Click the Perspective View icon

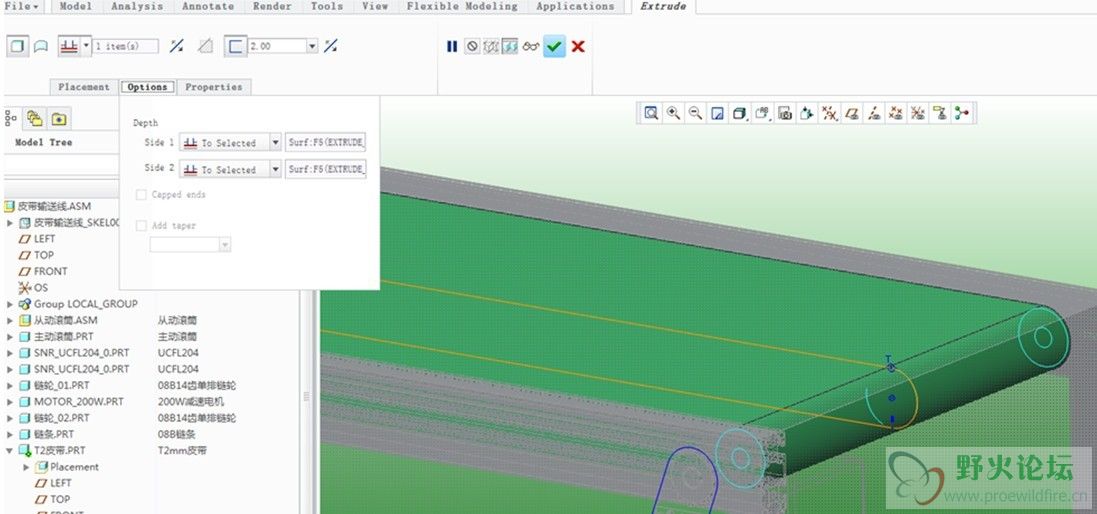pyautogui.click(x=807, y=113)
